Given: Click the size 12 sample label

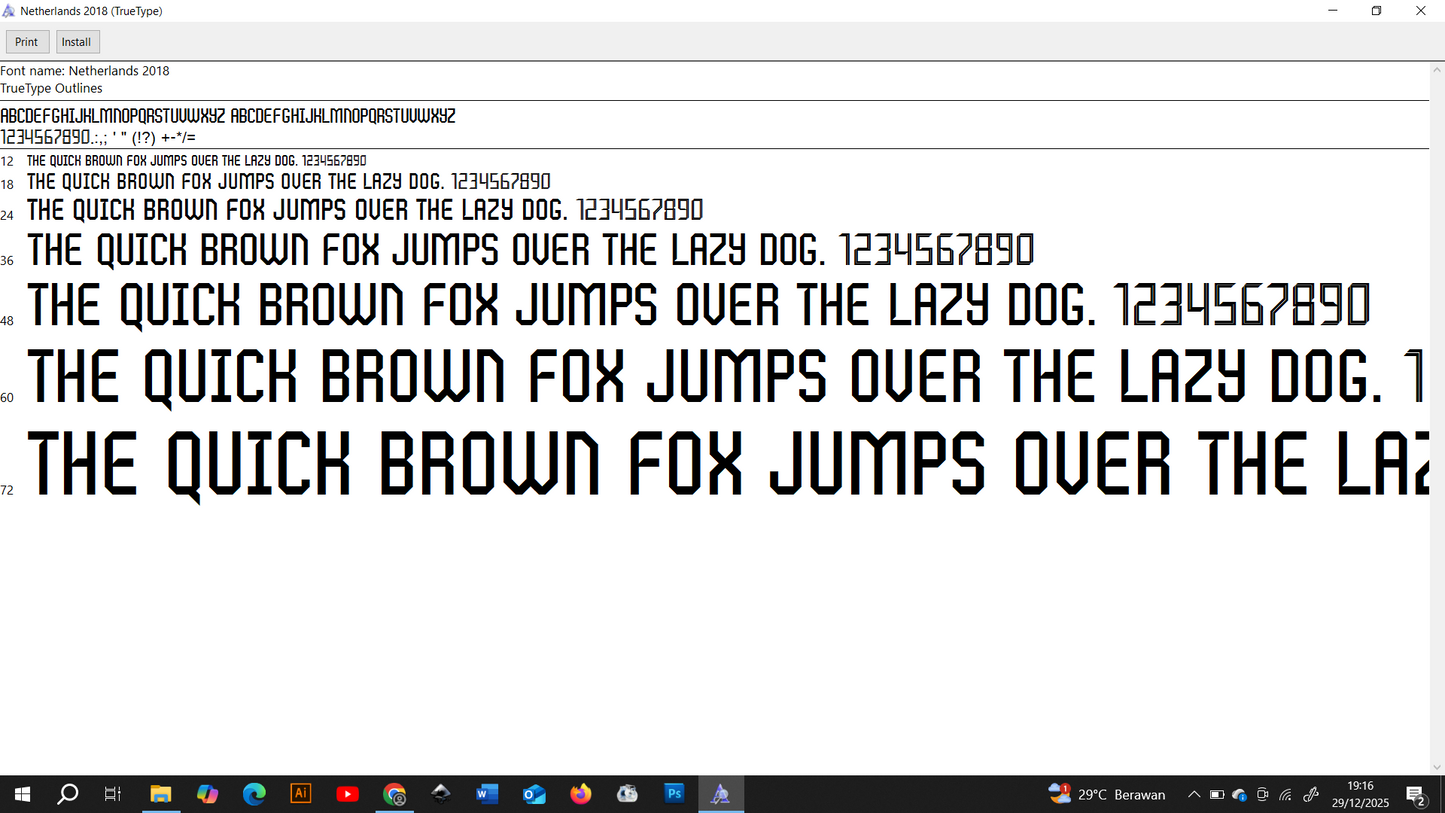Looking at the screenshot, I should (x=7, y=161).
